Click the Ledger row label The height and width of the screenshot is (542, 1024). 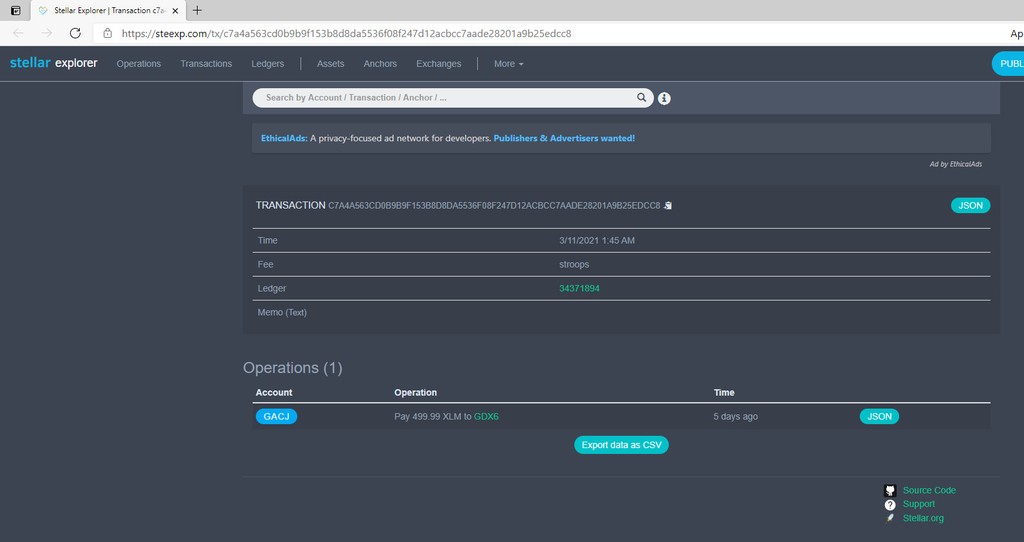(272, 288)
